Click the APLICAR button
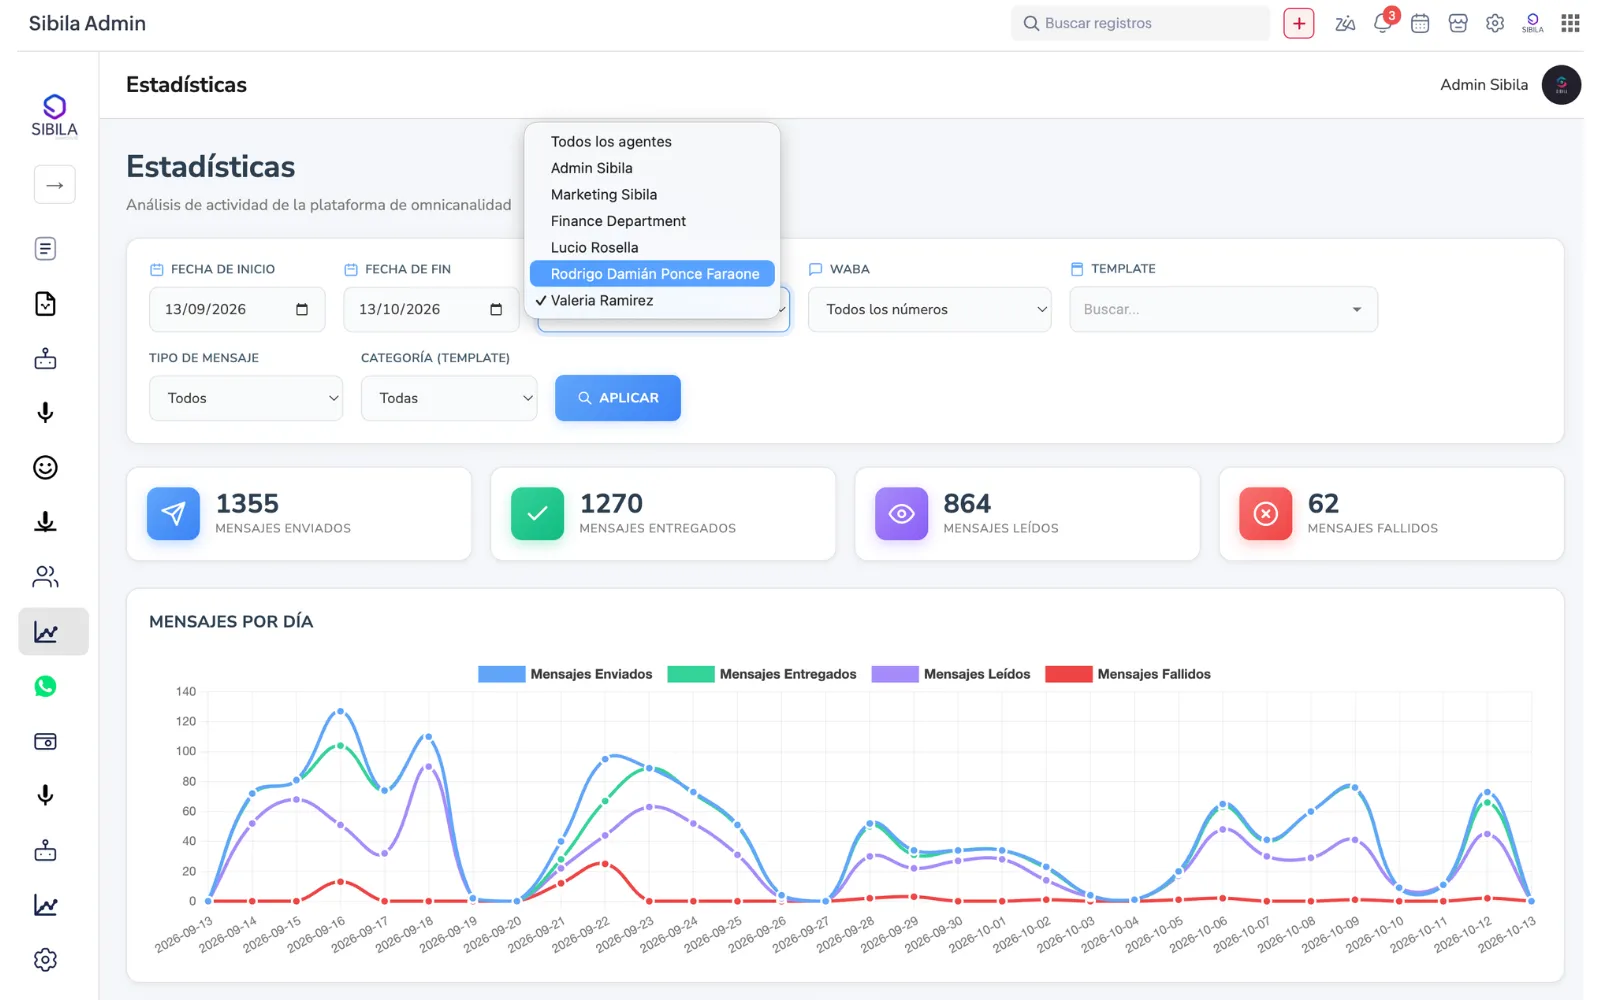The width and height of the screenshot is (1600, 1000). point(618,398)
